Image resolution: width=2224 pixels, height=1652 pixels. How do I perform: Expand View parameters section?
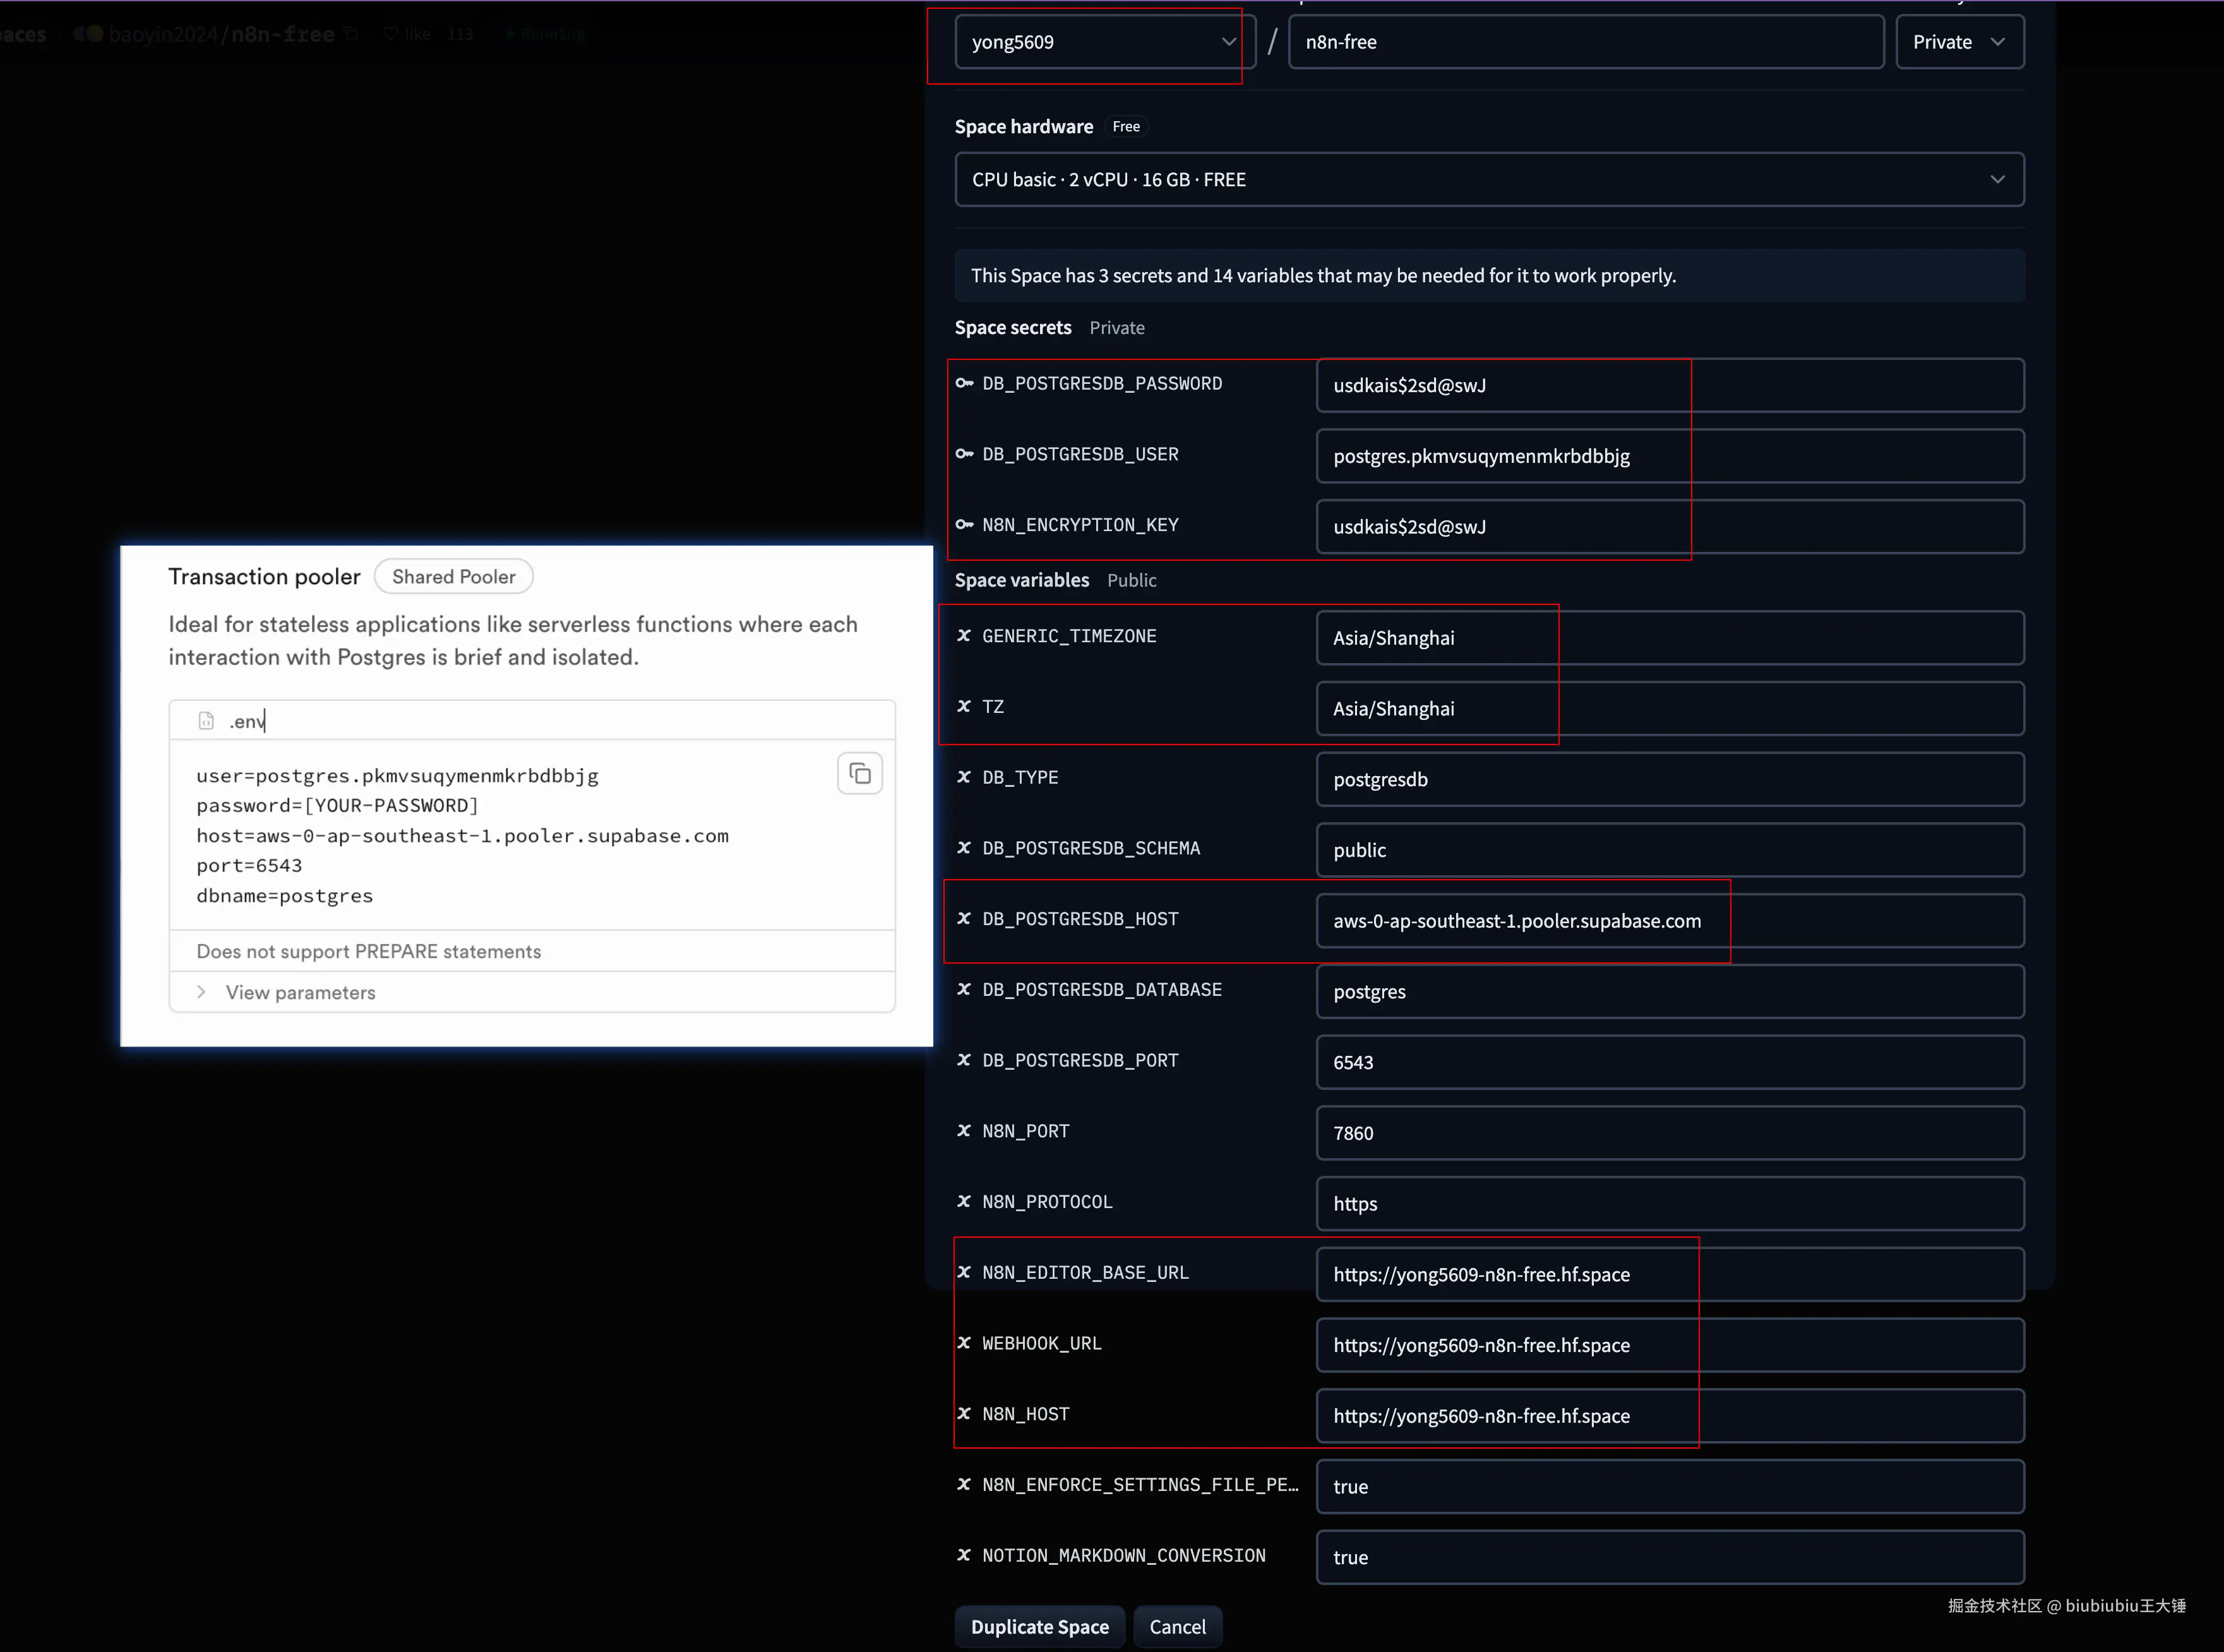coord(300,992)
